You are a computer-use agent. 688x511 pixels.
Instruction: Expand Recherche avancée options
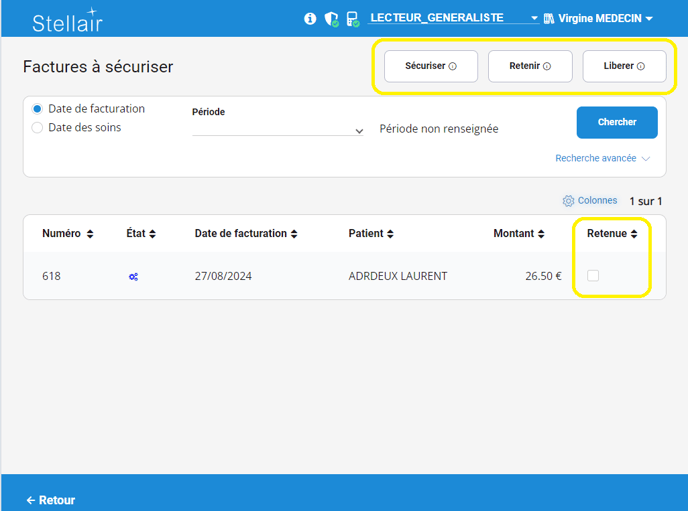click(x=603, y=158)
